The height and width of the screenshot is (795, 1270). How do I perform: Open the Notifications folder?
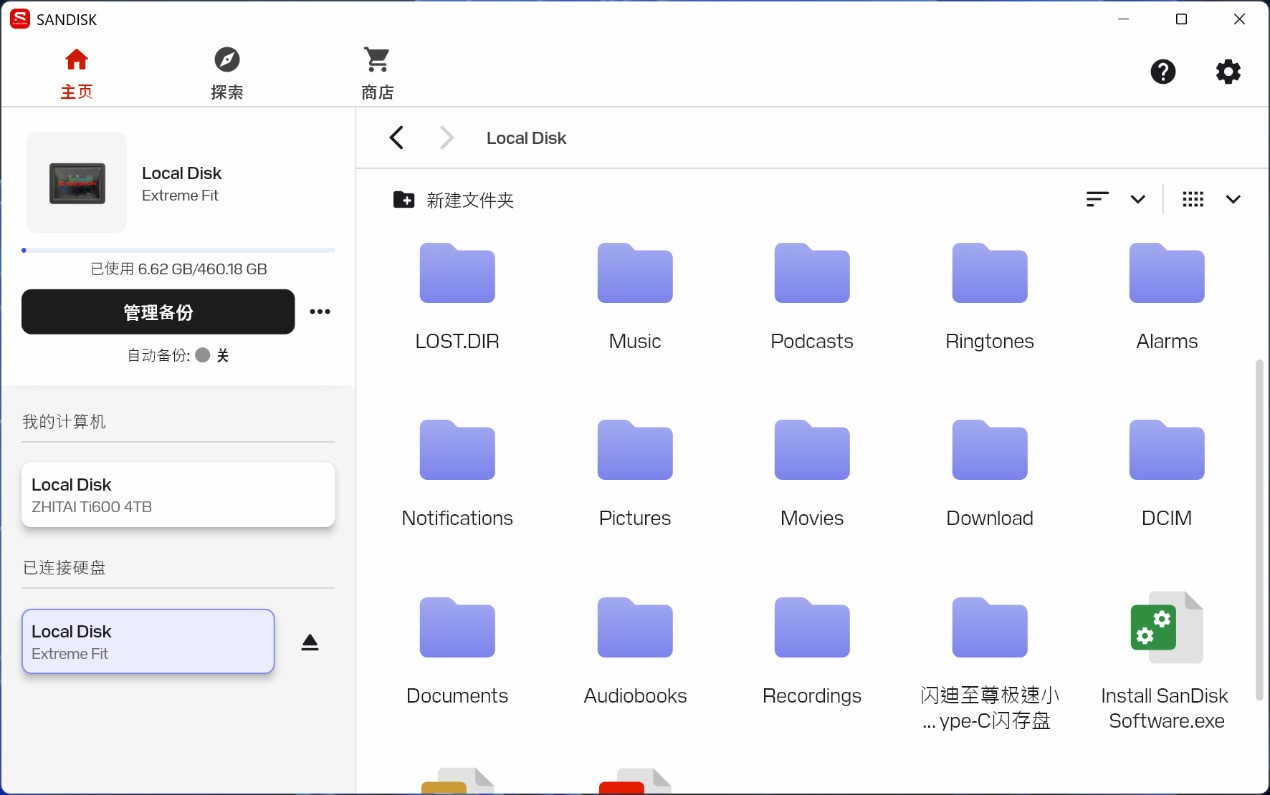point(457,474)
